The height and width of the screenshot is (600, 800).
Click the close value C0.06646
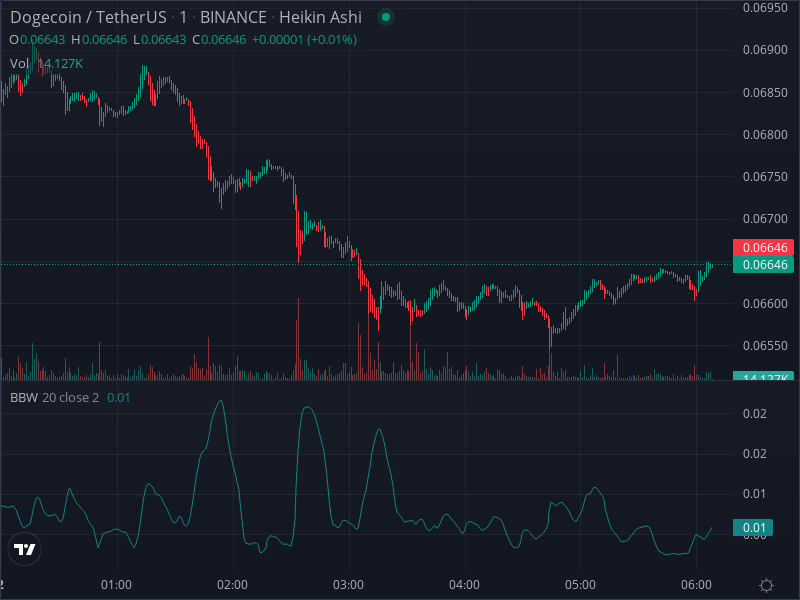[x=219, y=40]
